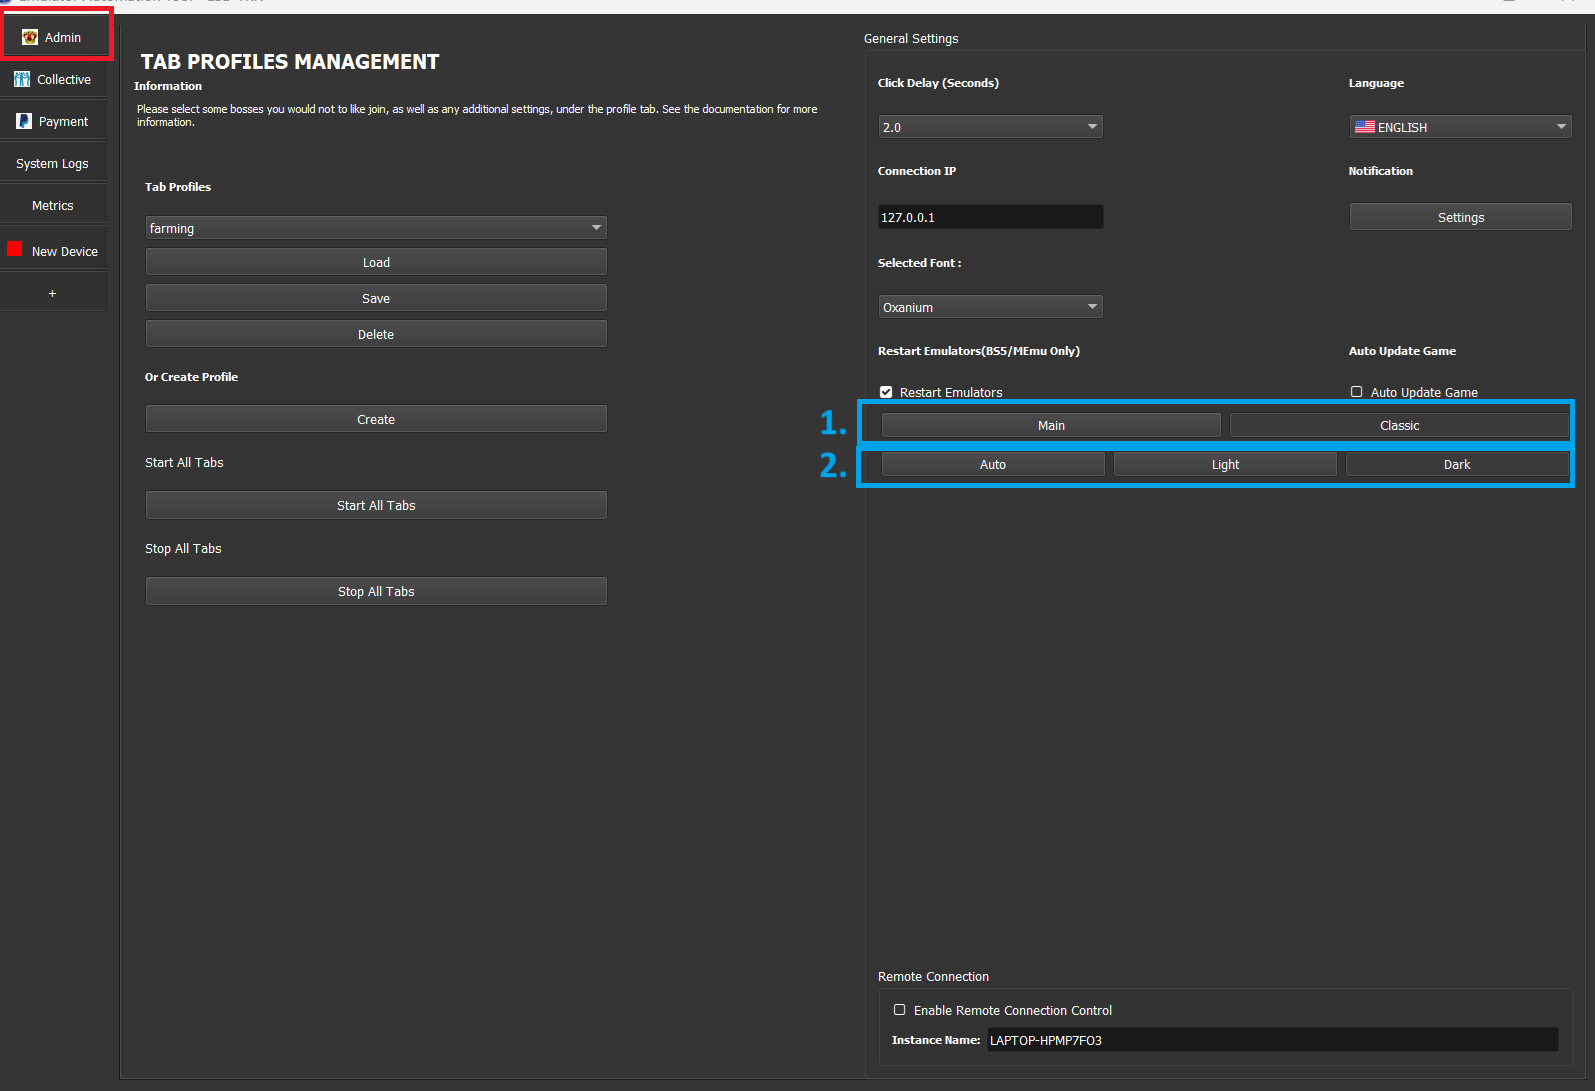Go to System Logs tab
The height and width of the screenshot is (1091, 1595).
(x=54, y=163)
